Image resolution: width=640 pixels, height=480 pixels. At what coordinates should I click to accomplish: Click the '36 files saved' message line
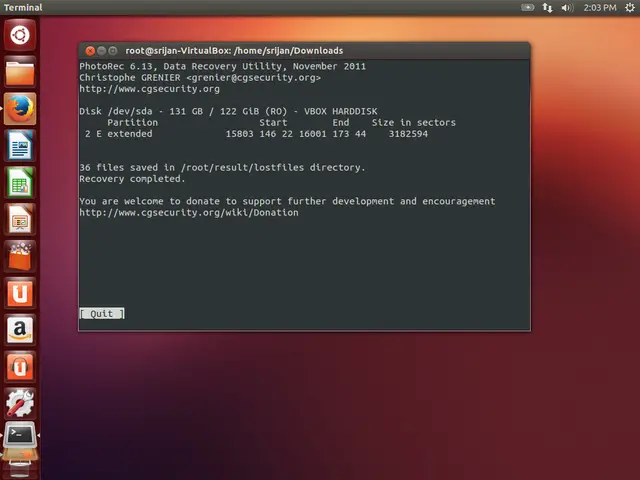pyautogui.click(x=222, y=167)
